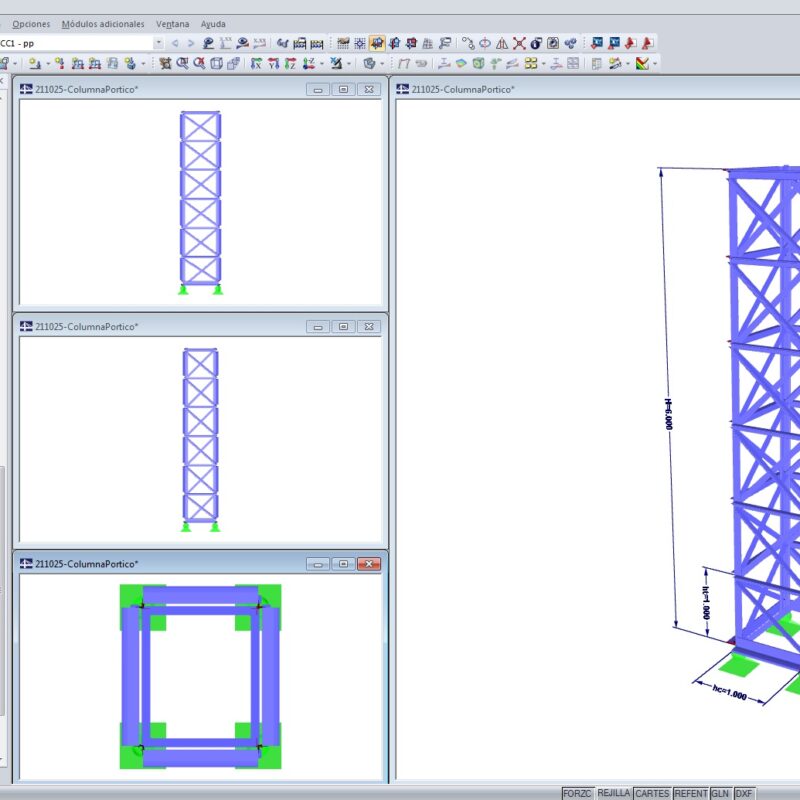
Task: Click the gray pentagon shape icon
Action: coord(369,63)
